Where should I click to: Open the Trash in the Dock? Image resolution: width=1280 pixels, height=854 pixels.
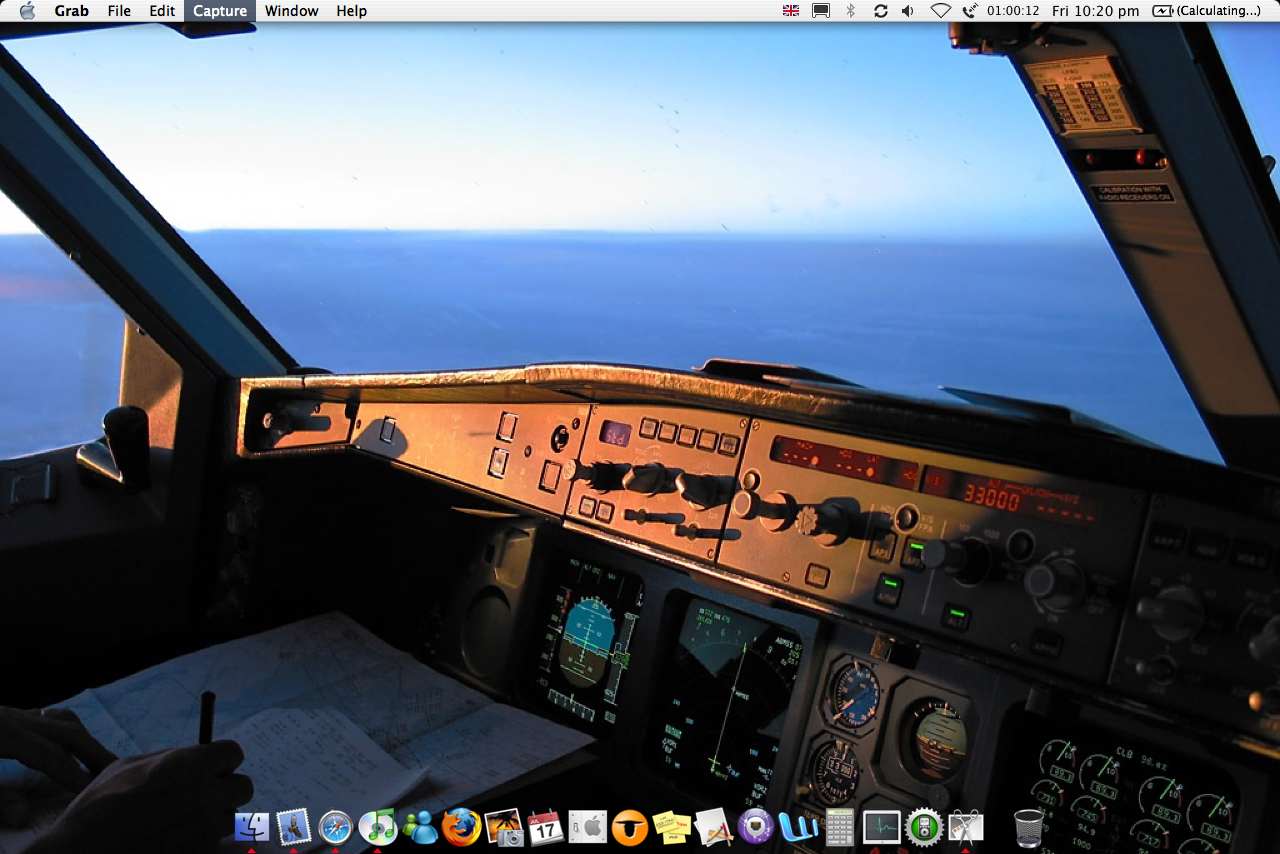(x=1028, y=827)
